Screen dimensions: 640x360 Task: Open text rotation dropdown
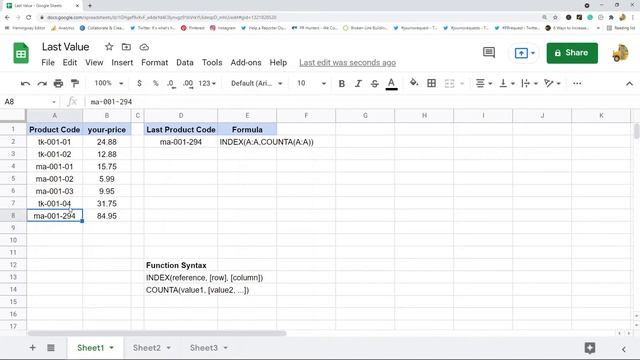pyautogui.click(x=552, y=83)
